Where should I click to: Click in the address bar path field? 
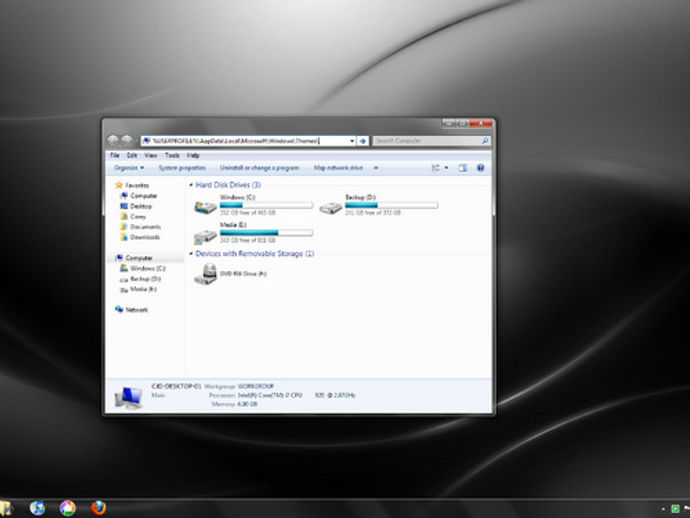pyautogui.click(x=250, y=141)
